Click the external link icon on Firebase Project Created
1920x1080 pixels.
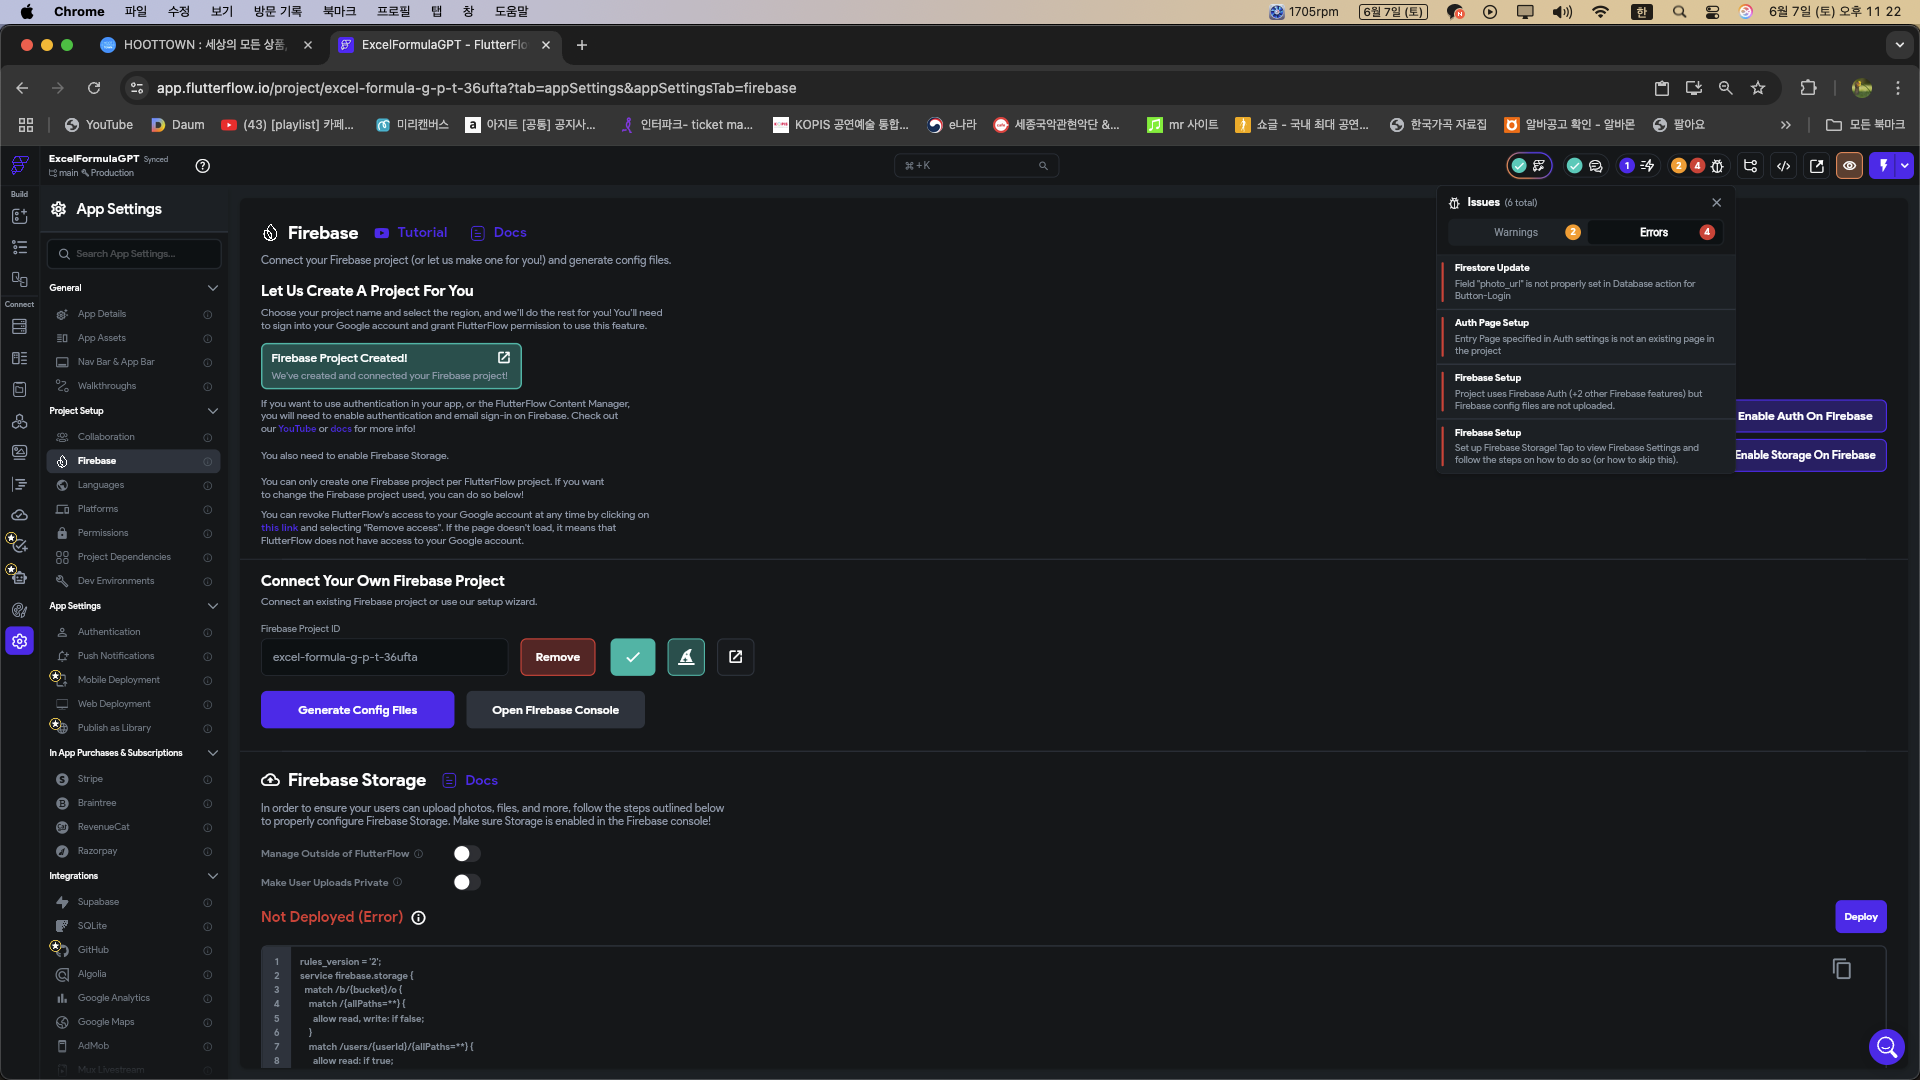coord(504,357)
